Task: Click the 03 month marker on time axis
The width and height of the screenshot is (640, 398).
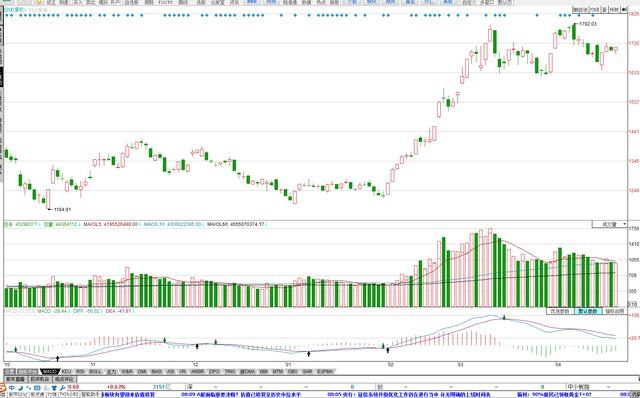Action: click(460, 365)
